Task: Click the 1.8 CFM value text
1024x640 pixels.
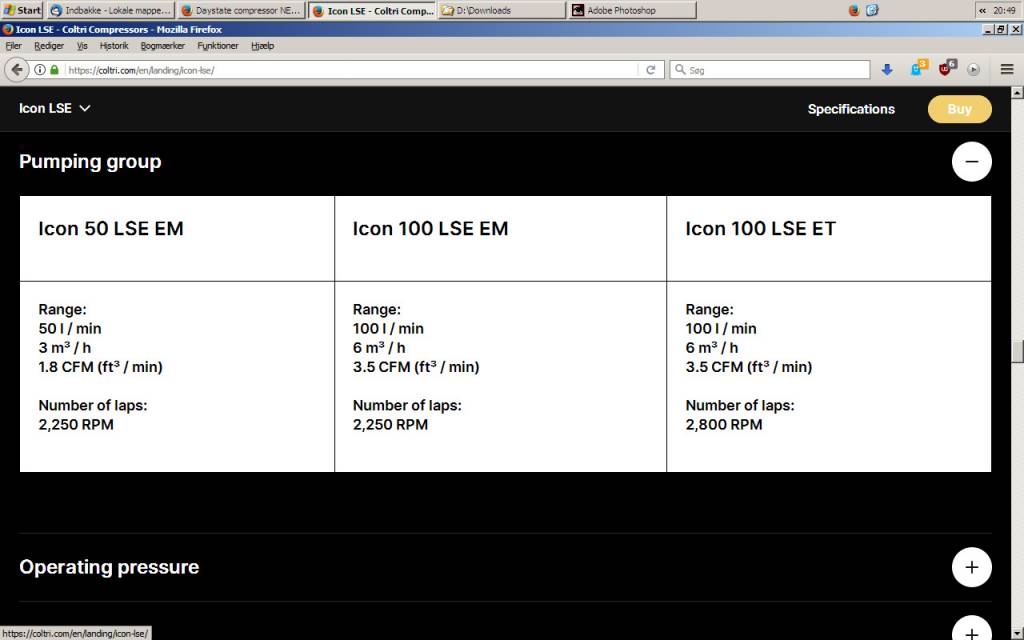Action: point(101,367)
